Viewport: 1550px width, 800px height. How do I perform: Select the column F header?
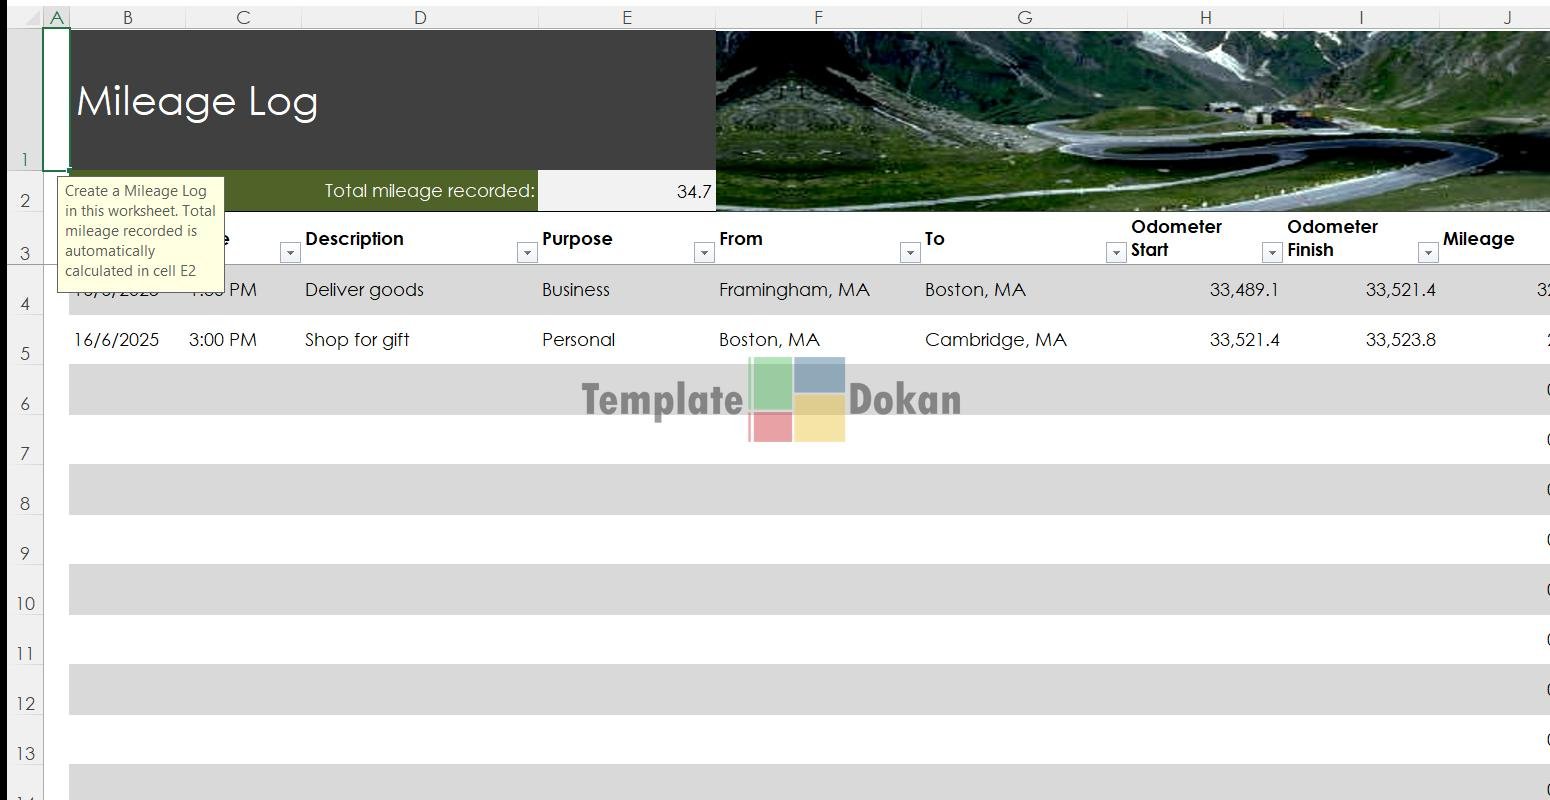pyautogui.click(x=818, y=17)
